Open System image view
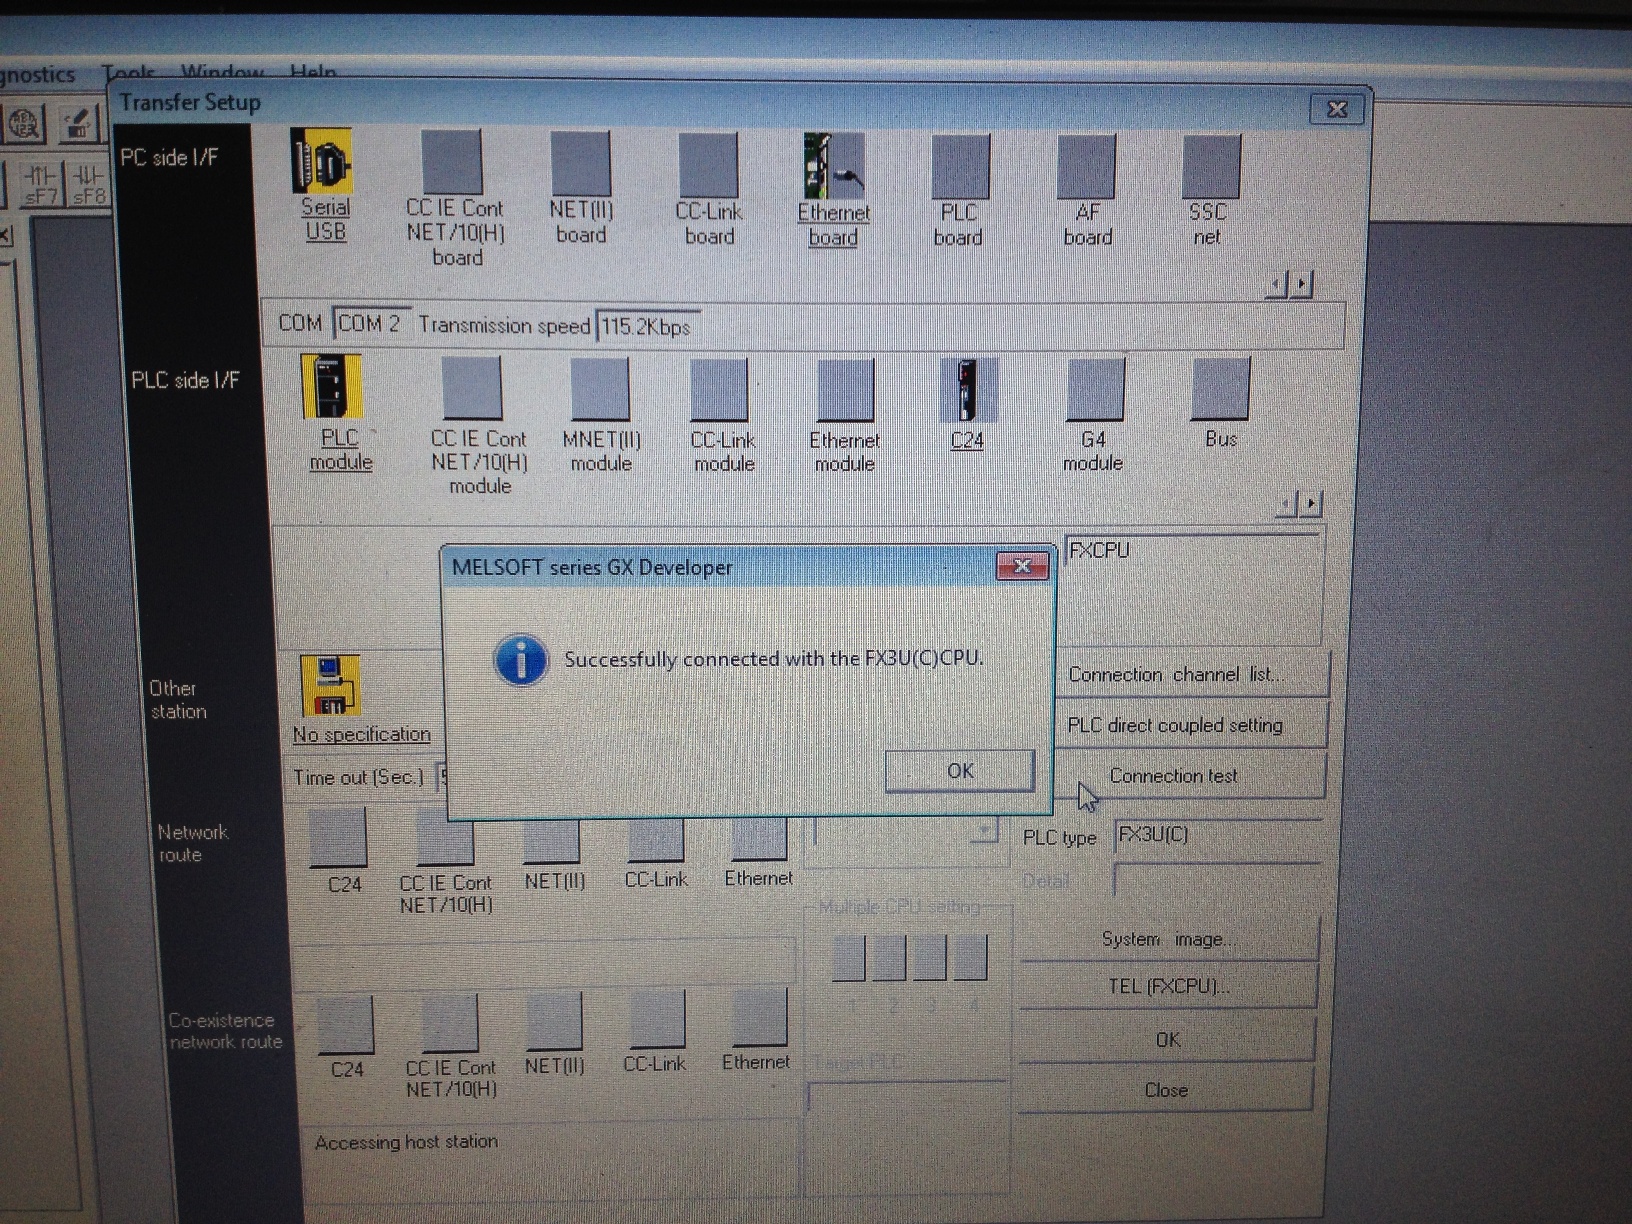This screenshot has height=1224, width=1632. coord(1168,939)
